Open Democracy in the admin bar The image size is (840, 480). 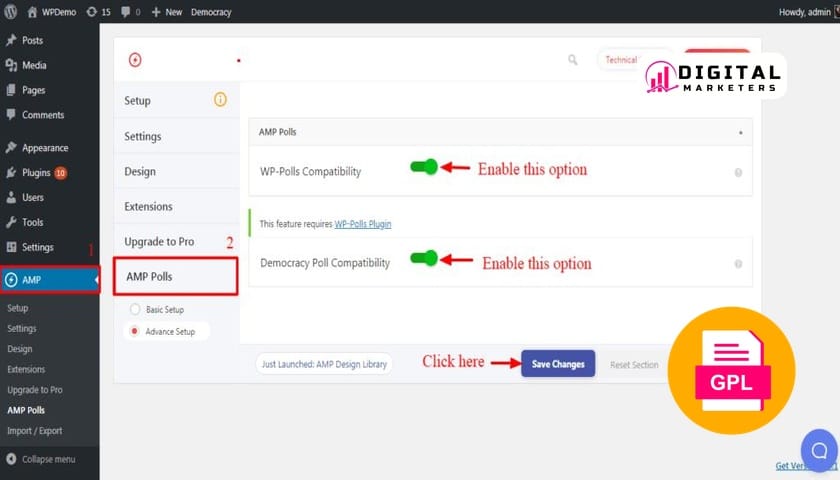pyautogui.click(x=211, y=12)
